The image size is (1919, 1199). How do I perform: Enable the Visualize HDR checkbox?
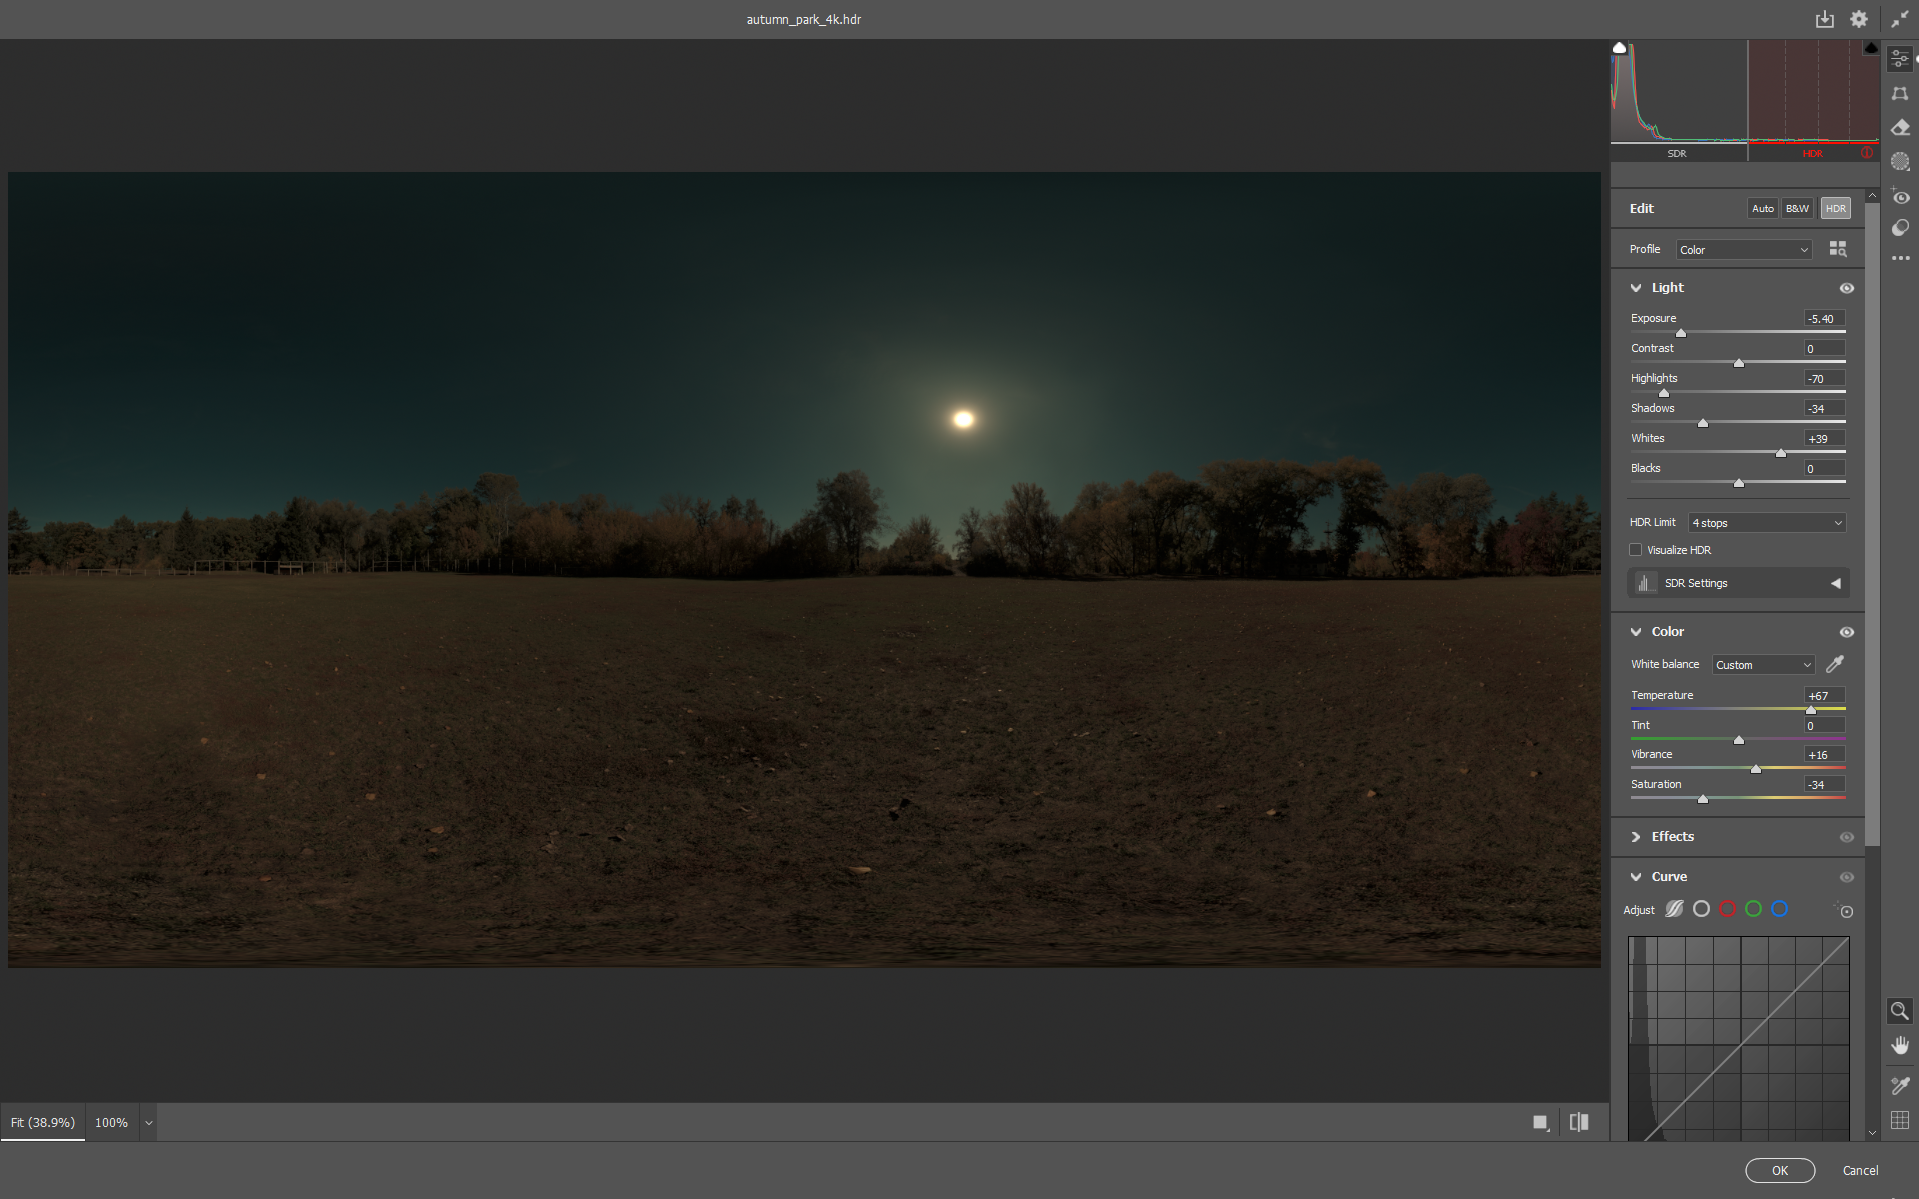tap(1636, 550)
